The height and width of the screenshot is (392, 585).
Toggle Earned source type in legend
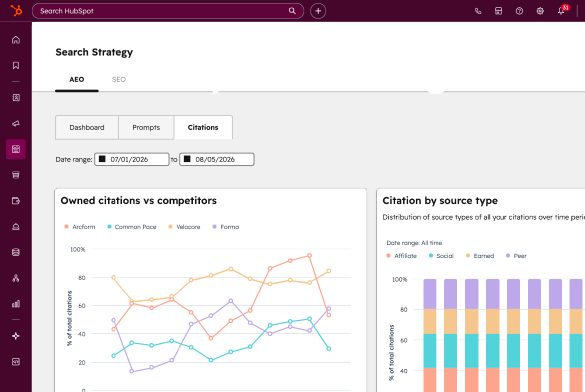[480, 256]
